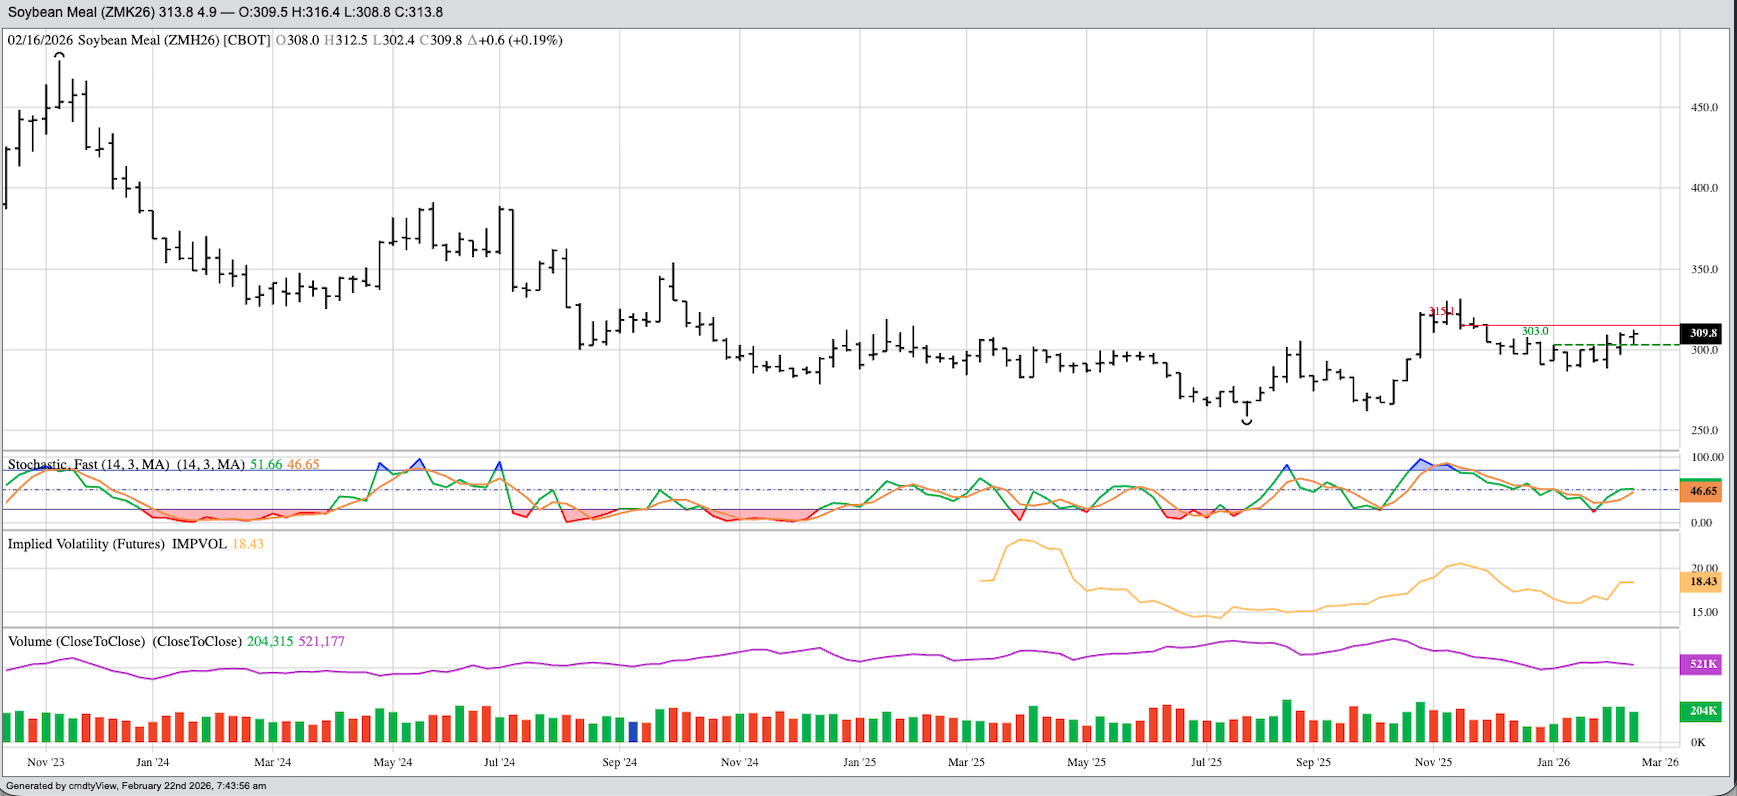Click the green 303.0 support level label

(1534, 331)
